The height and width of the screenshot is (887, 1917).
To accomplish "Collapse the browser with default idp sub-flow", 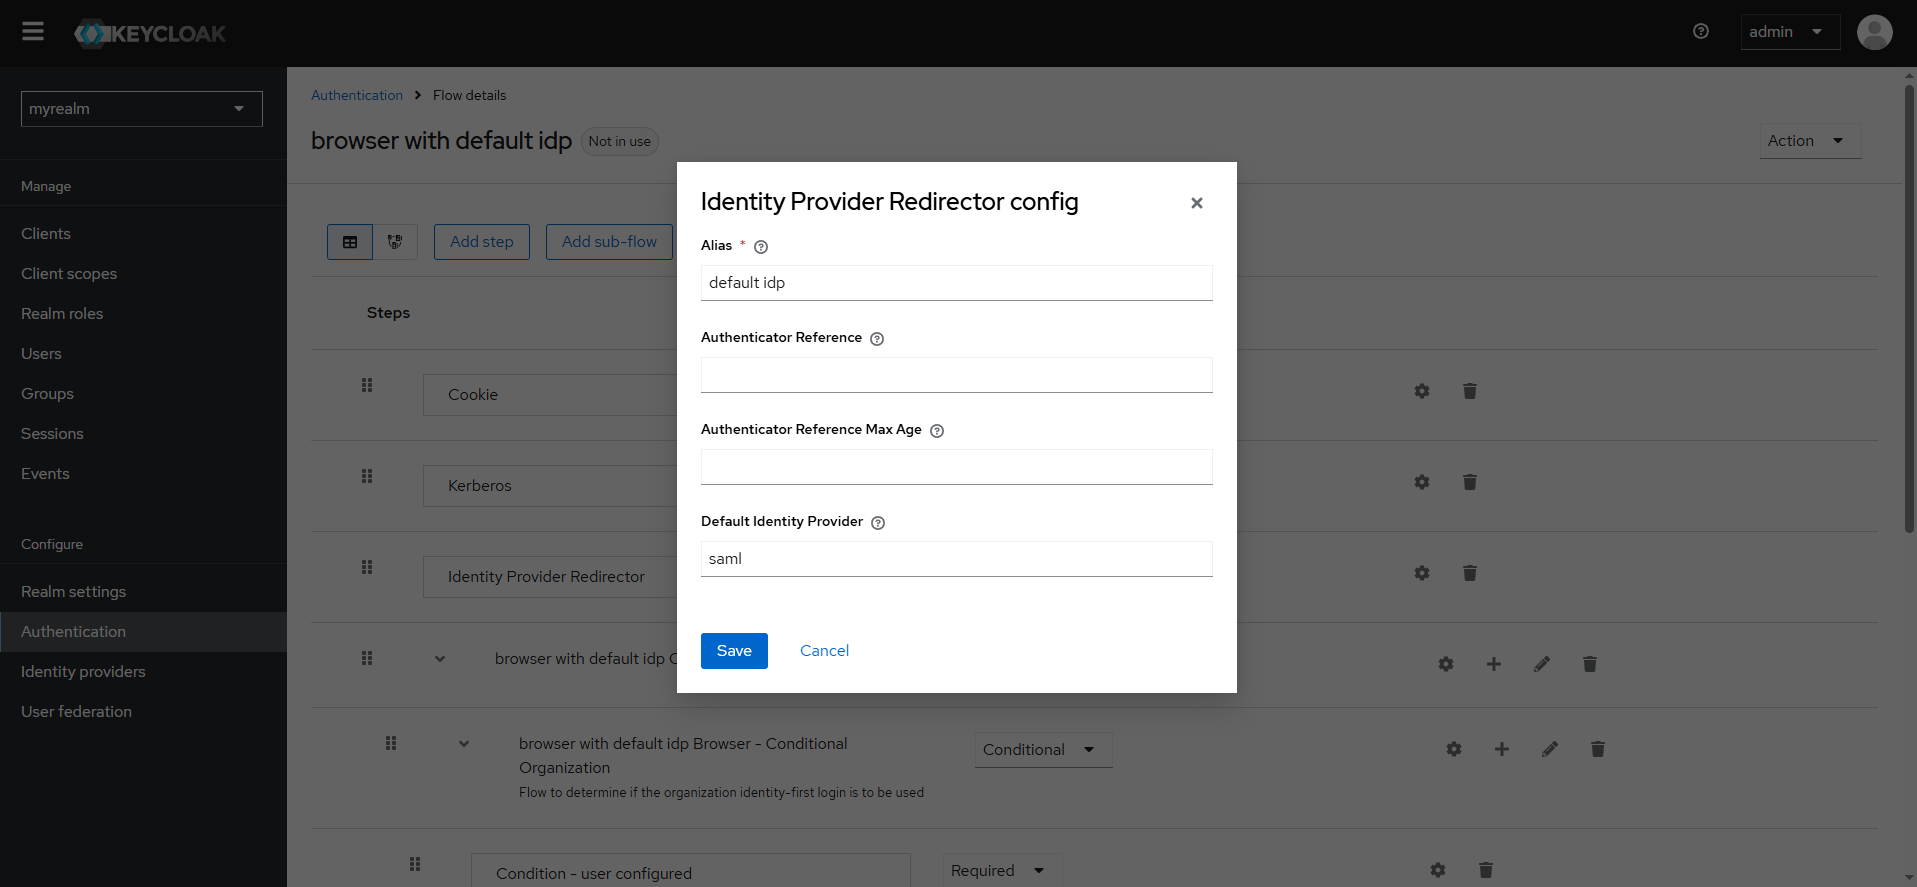I will 440,659.
